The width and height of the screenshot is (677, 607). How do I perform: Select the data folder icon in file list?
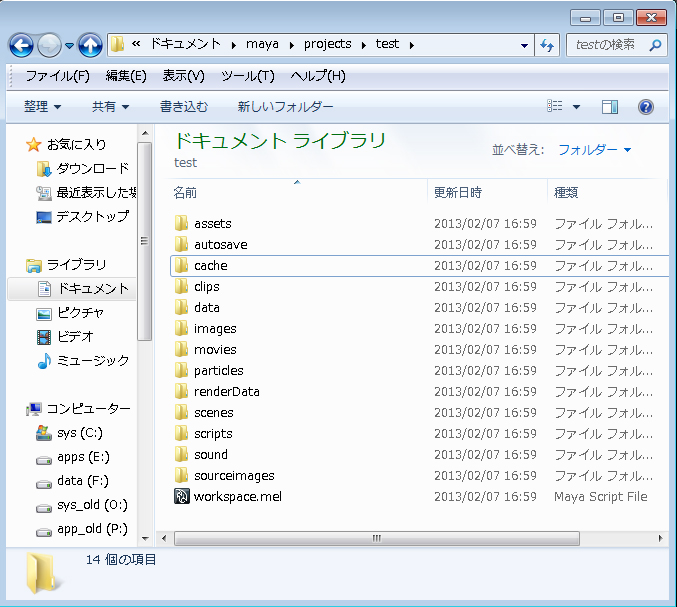click(181, 307)
